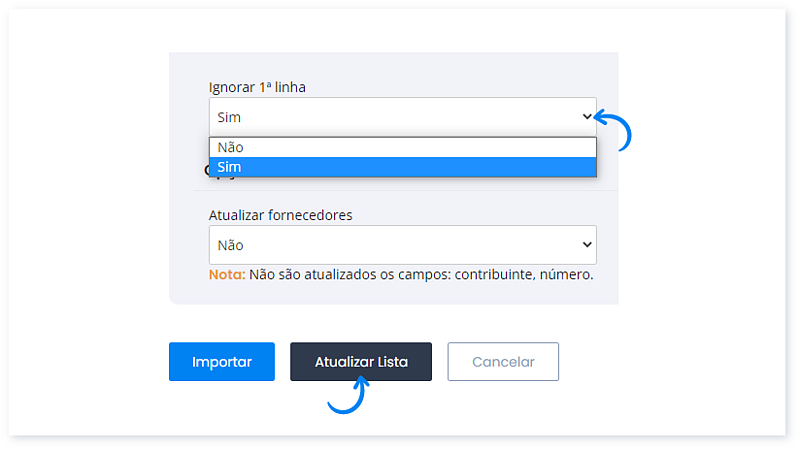The width and height of the screenshot is (800, 450).
Task: Collapse the Ignorar 1ª linha select box
Action: tap(402, 117)
